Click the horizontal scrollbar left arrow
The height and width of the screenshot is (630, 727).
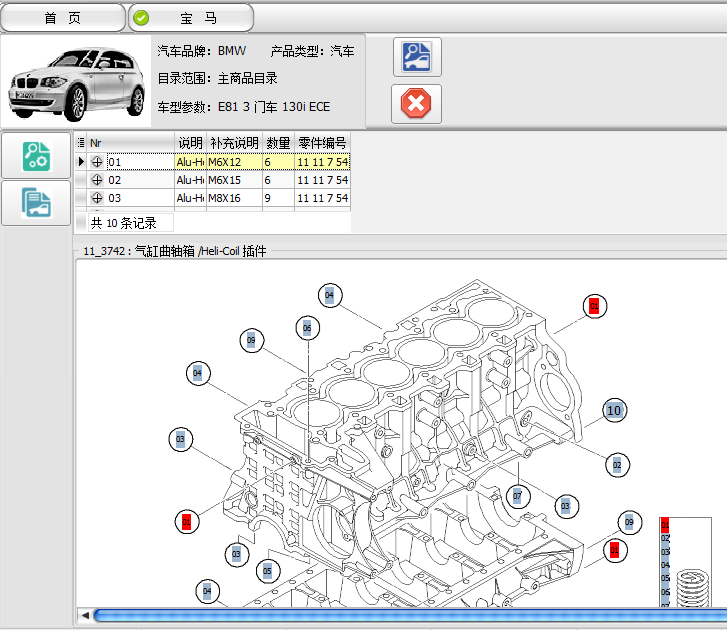coord(85,616)
